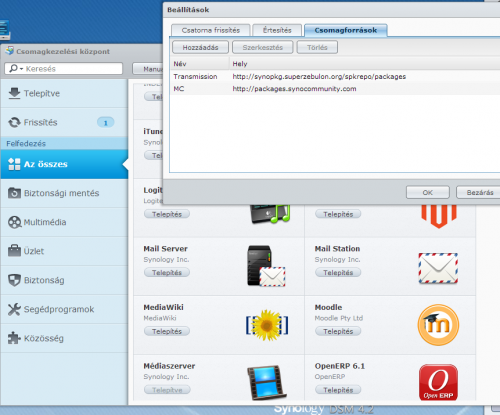Install Mail Station via Telepítés
The height and width of the screenshot is (415, 500).
click(x=338, y=273)
